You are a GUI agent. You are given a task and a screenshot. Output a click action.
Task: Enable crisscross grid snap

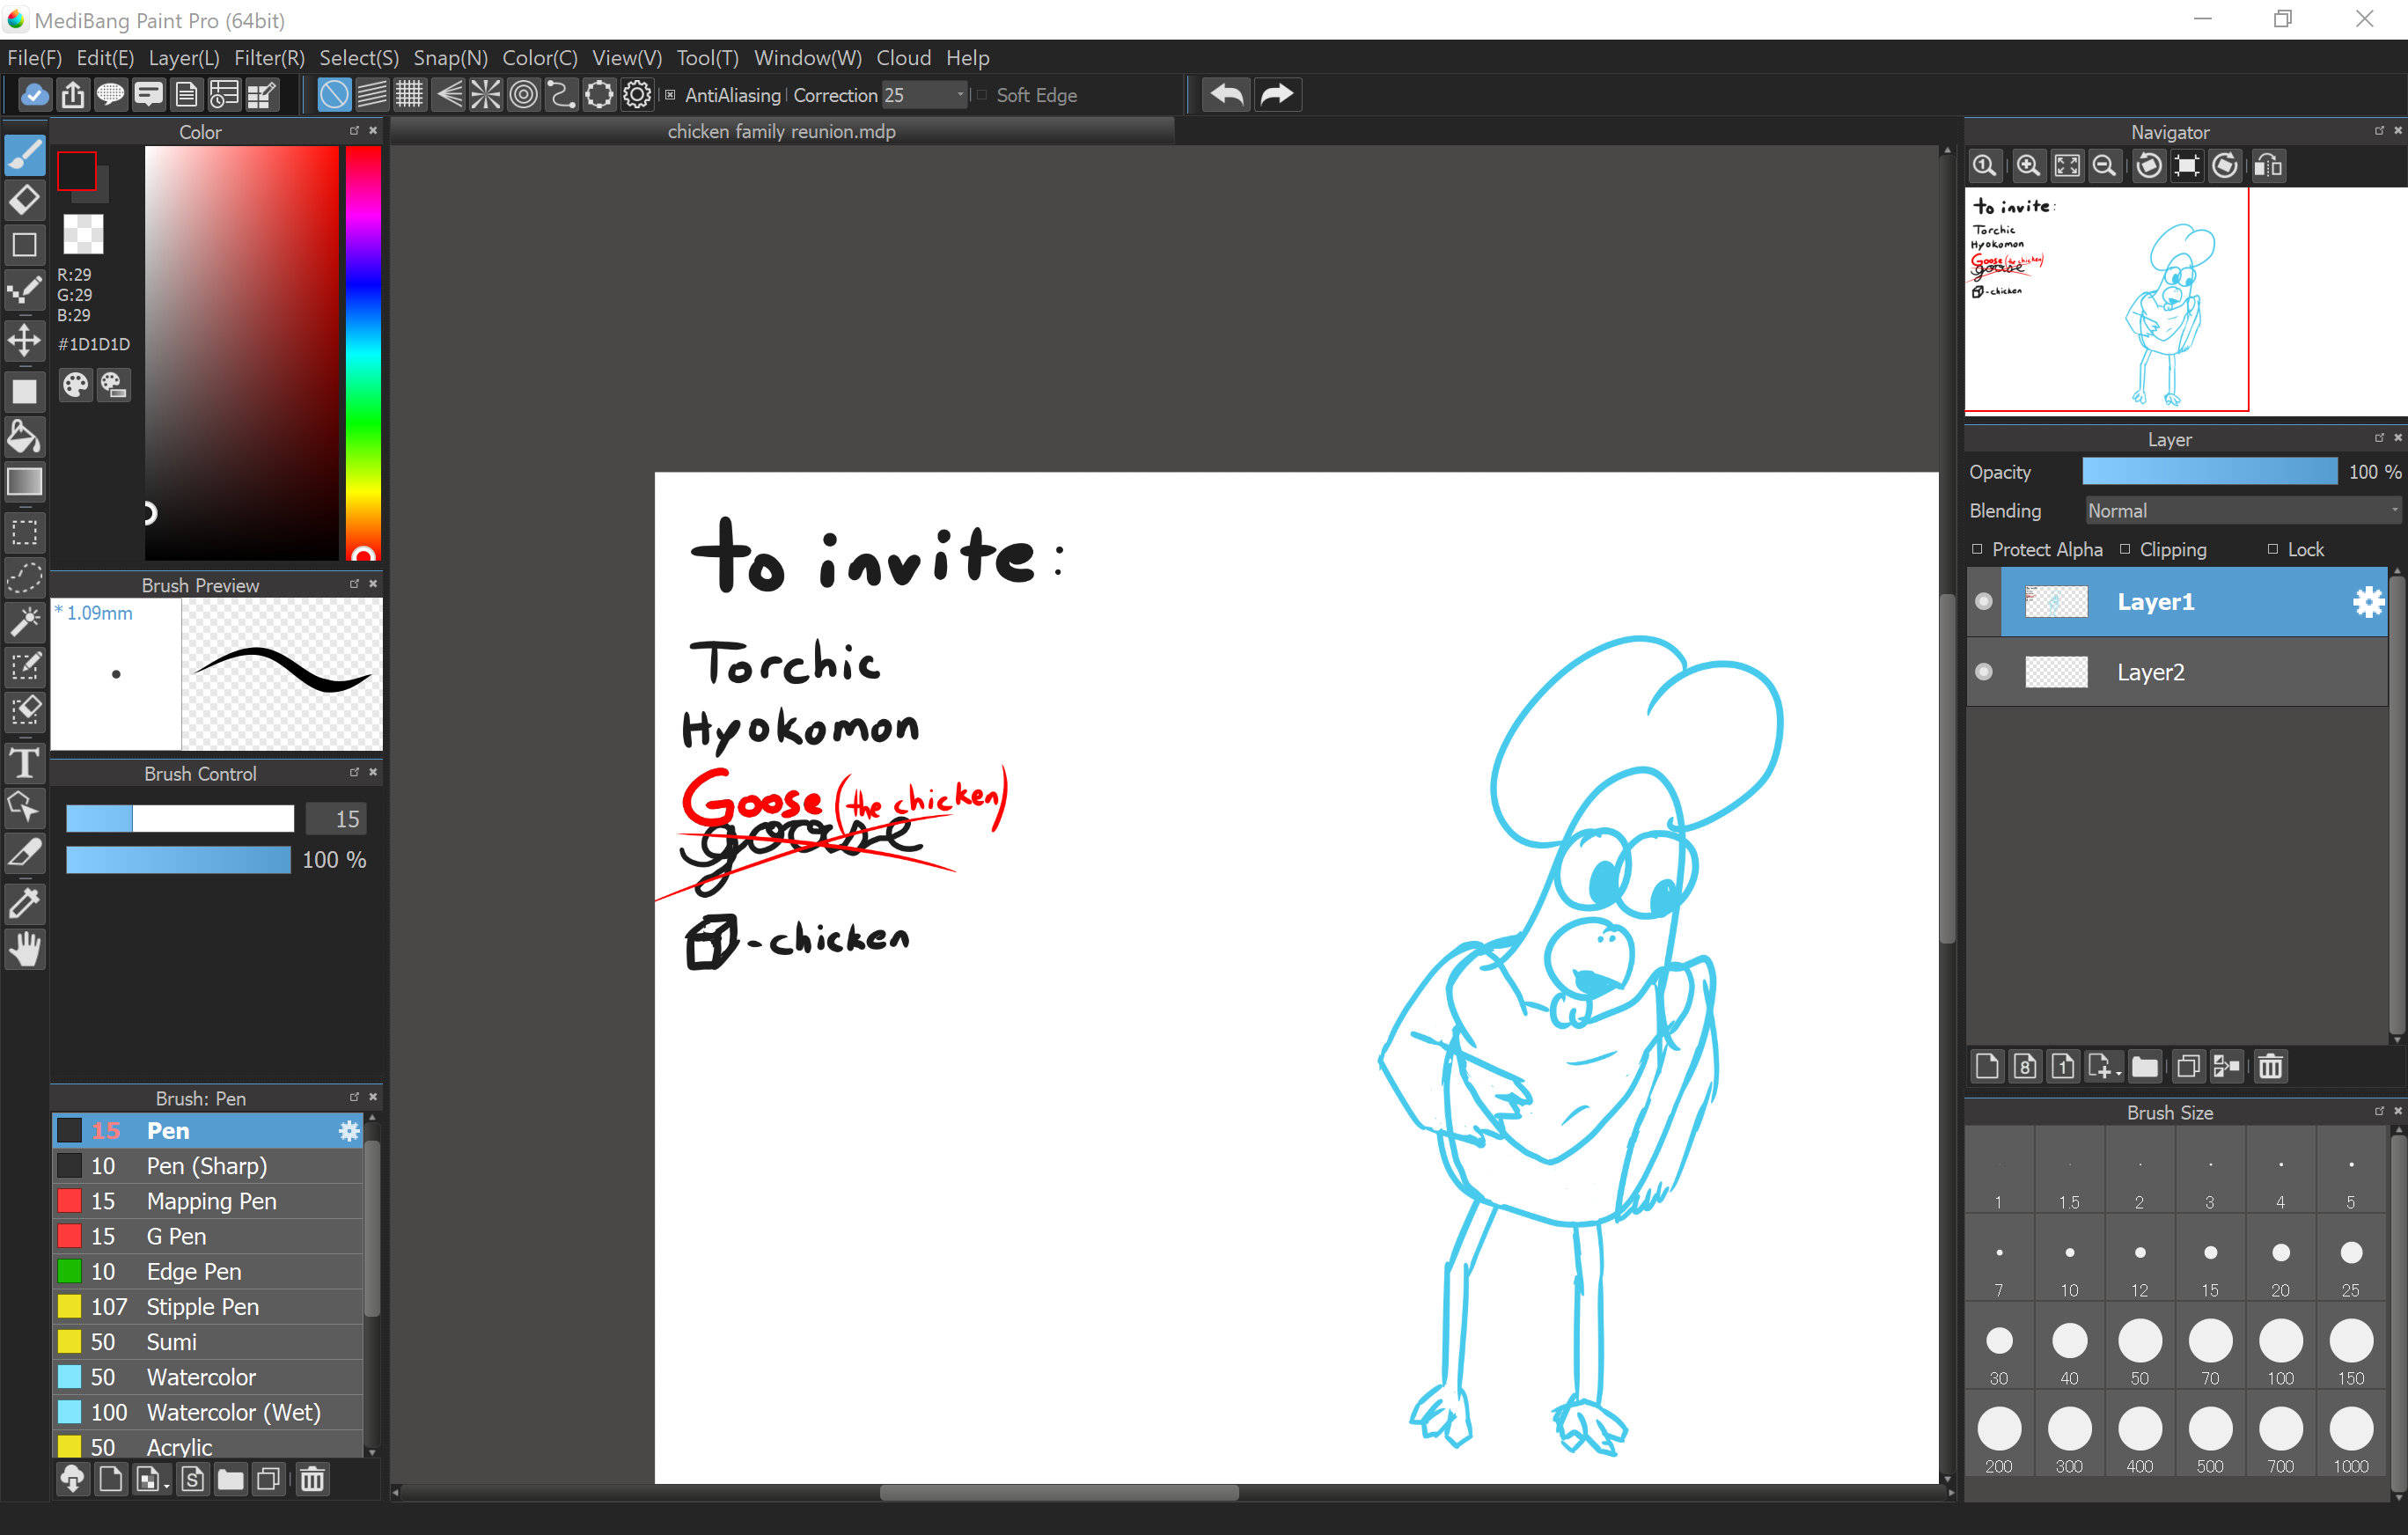[x=410, y=95]
